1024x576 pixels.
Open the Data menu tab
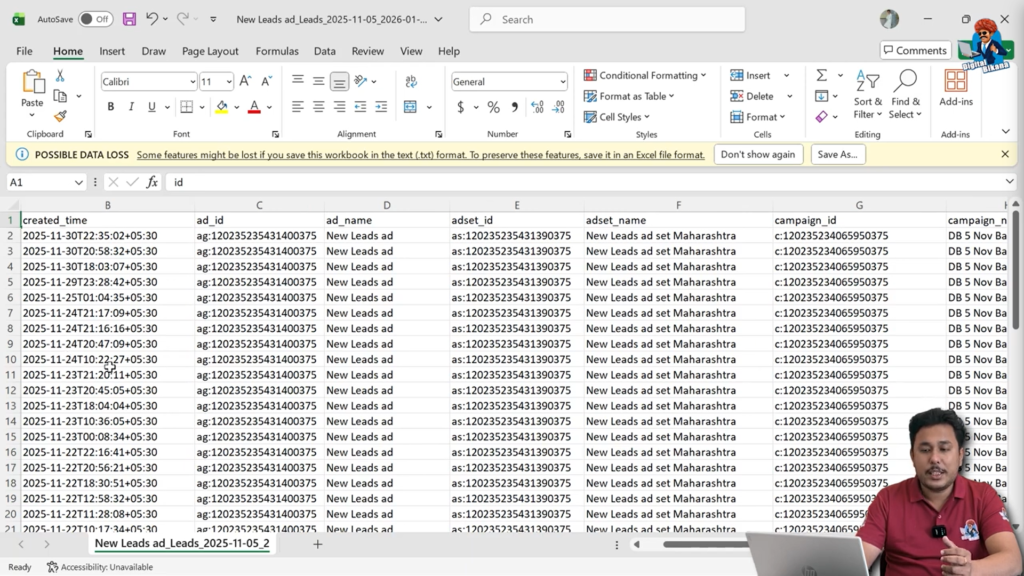point(324,51)
